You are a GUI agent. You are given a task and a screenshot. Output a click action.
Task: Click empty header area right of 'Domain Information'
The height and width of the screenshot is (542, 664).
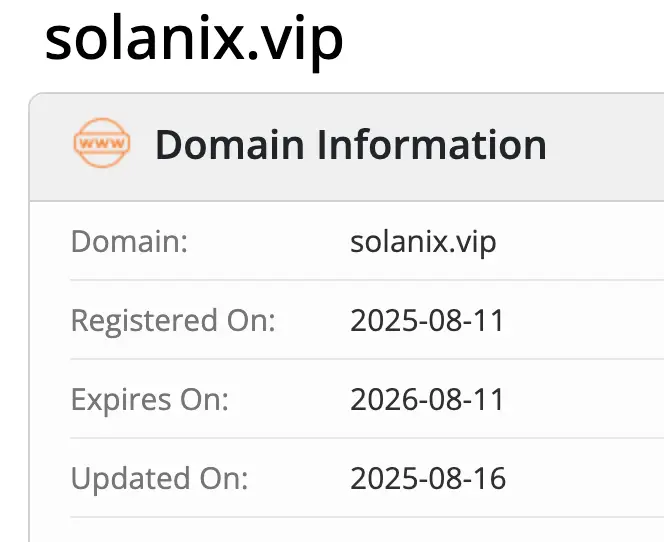[x=605, y=145]
